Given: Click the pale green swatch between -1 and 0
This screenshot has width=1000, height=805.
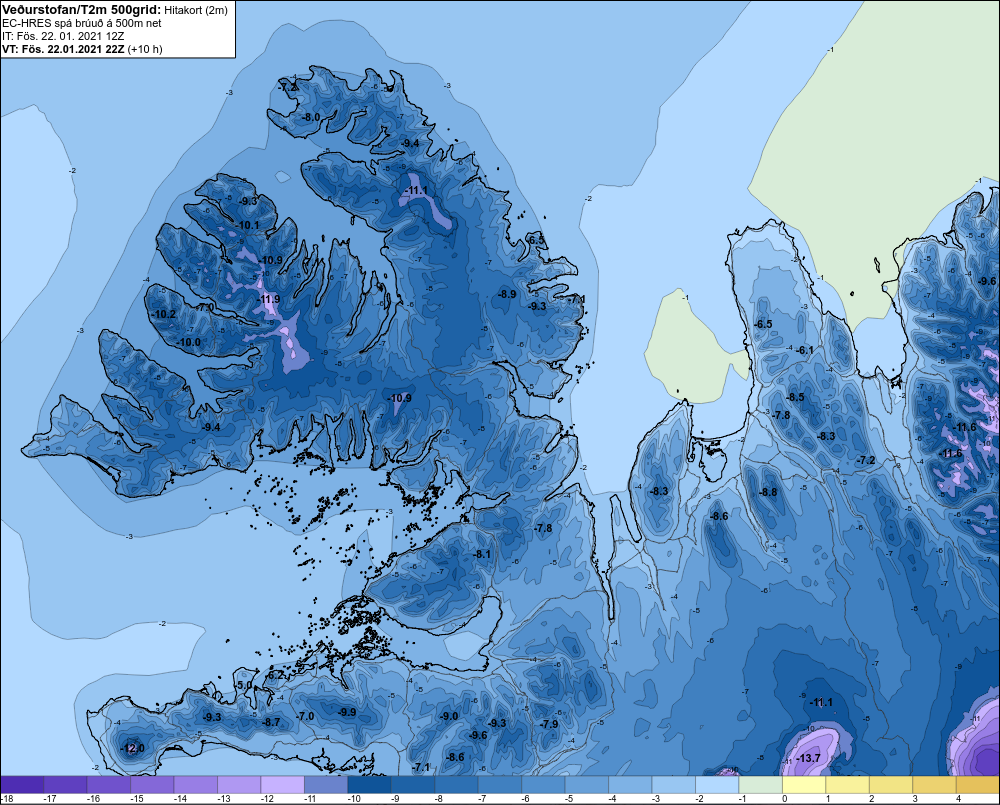Looking at the screenshot, I should point(760,785).
